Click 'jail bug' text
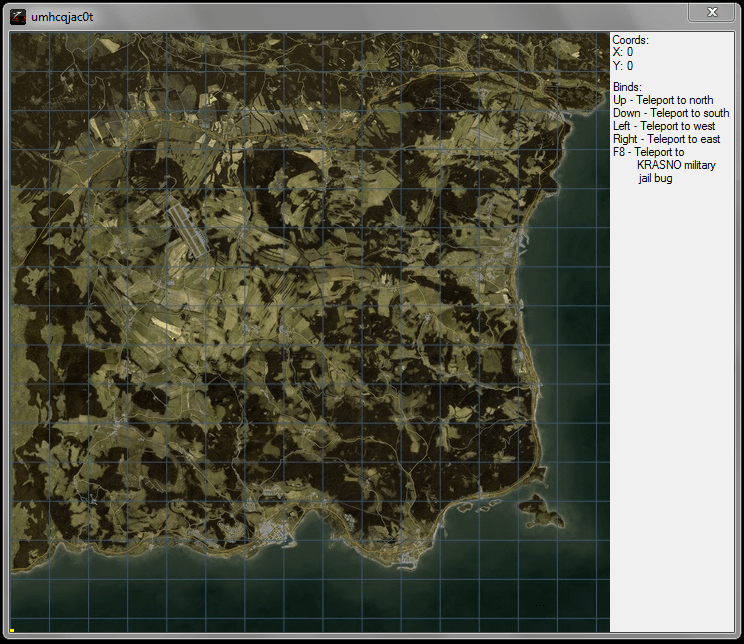The width and height of the screenshot is (744, 644). pos(655,178)
